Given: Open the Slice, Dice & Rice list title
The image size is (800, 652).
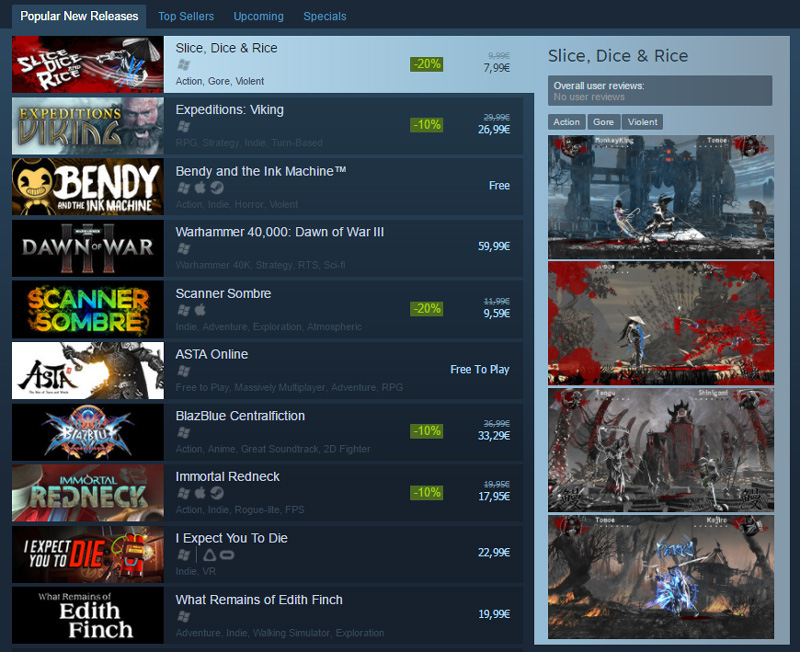Looking at the screenshot, I should click(227, 48).
